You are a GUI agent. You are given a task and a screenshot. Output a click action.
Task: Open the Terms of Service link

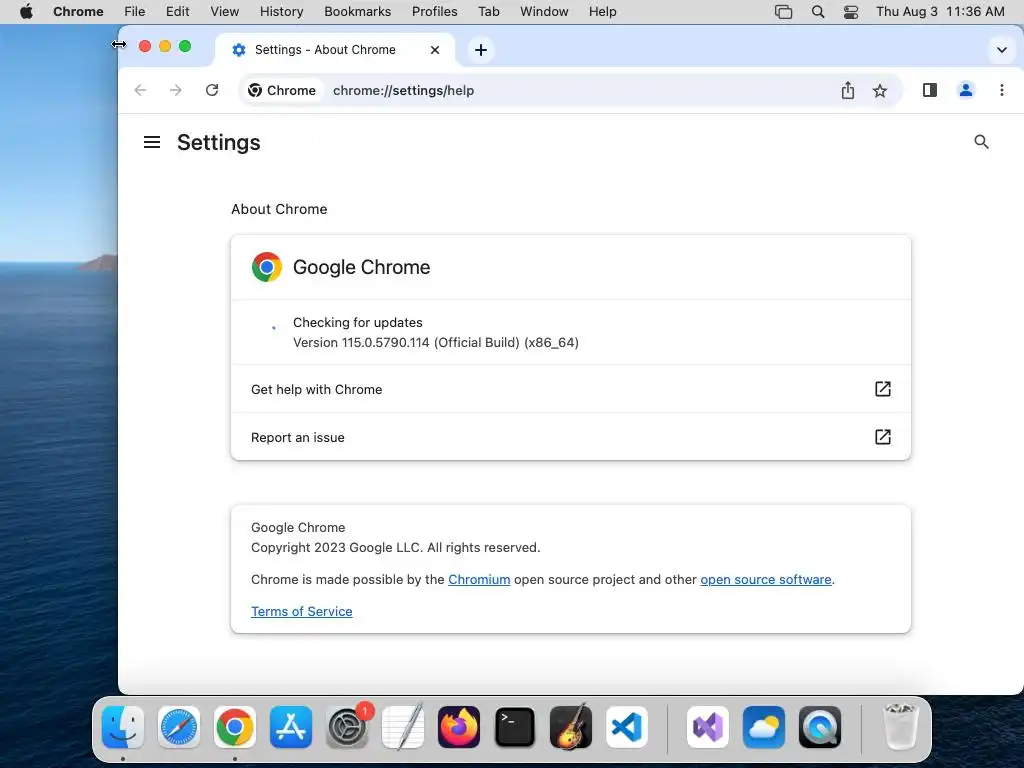tap(302, 611)
